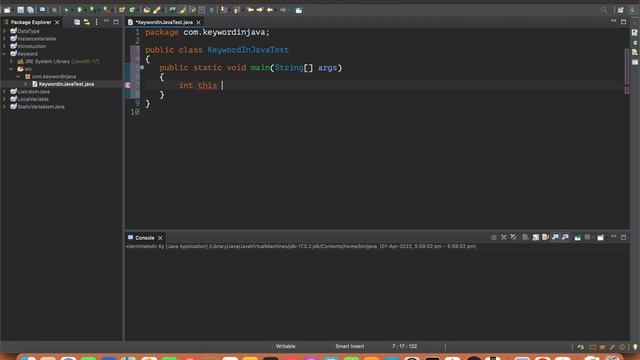
Task: Toggle Word Wrap in Console toolbar
Action: tap(545, 237)
